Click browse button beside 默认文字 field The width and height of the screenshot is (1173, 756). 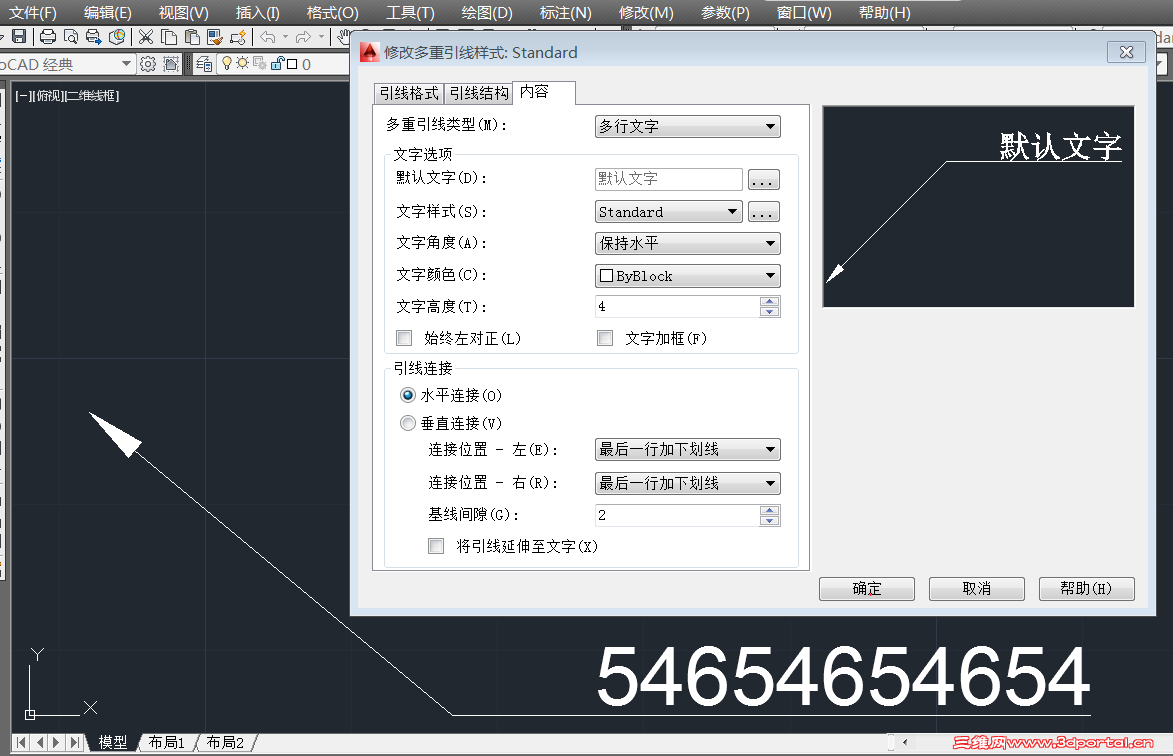763,179
